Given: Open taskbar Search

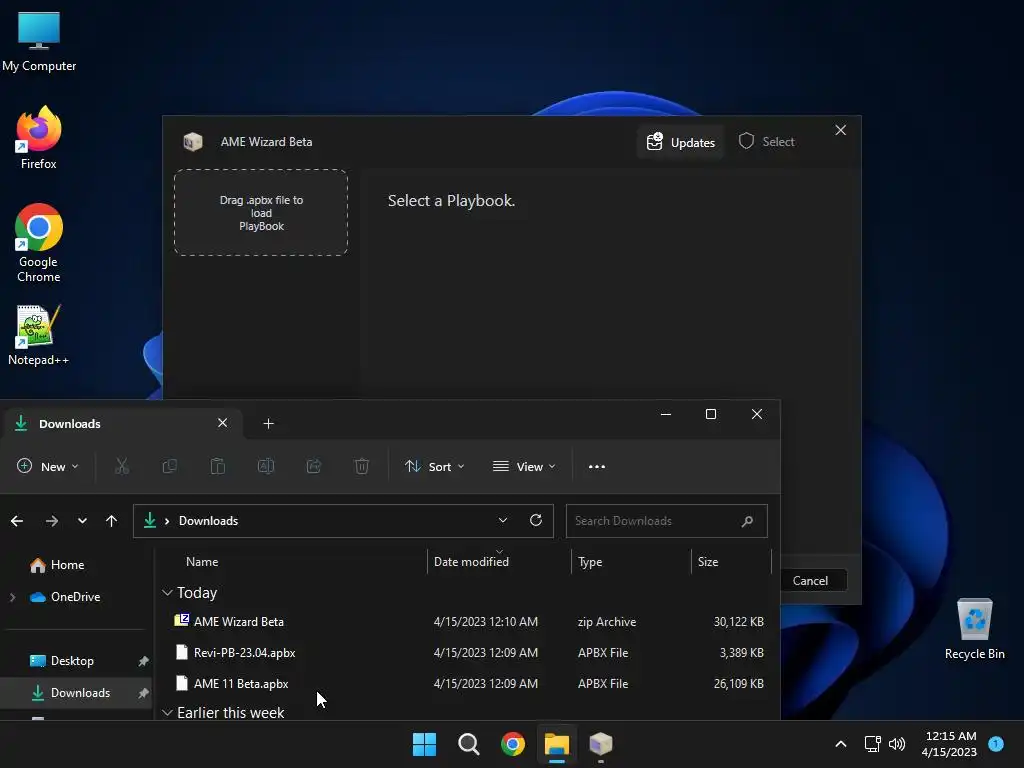Looking at the screenshot, I should [469, 744].
